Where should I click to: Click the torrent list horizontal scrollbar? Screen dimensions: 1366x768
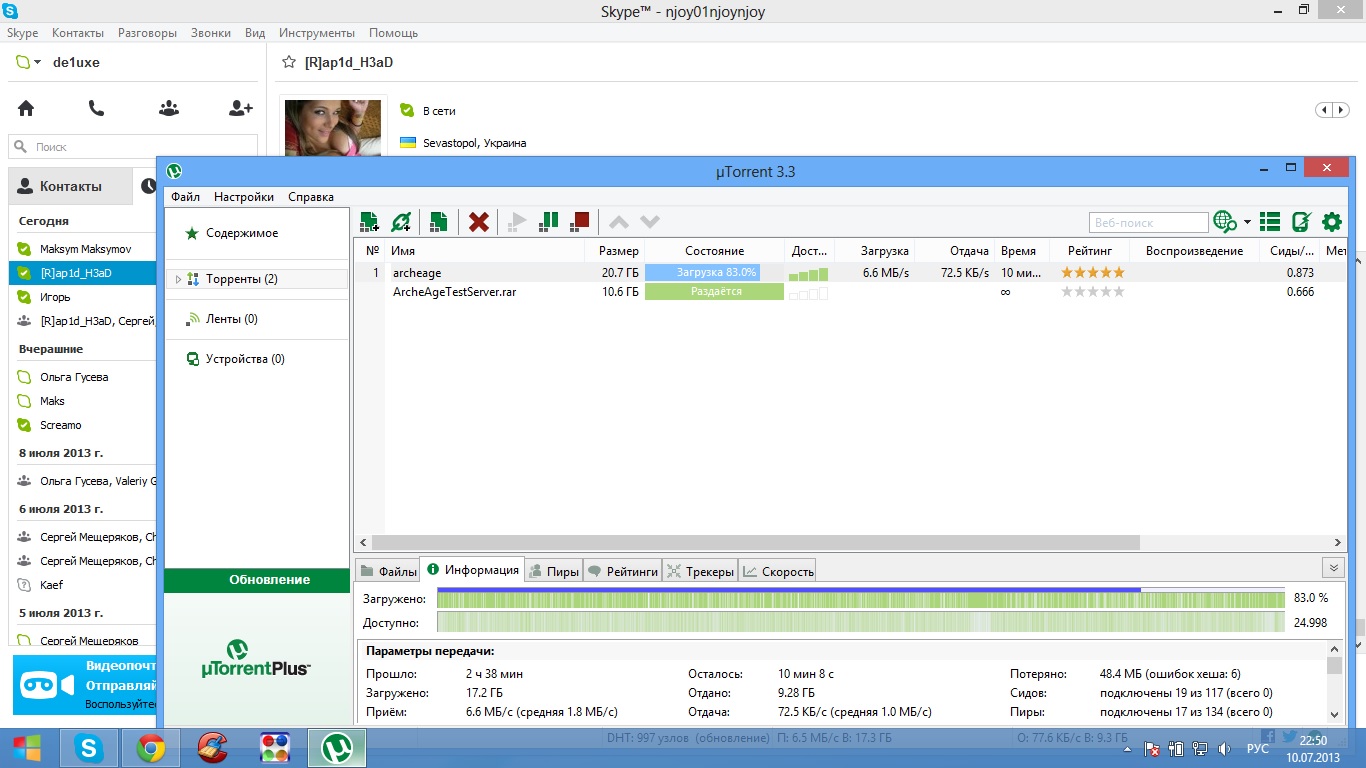click(x=756, y=542)
